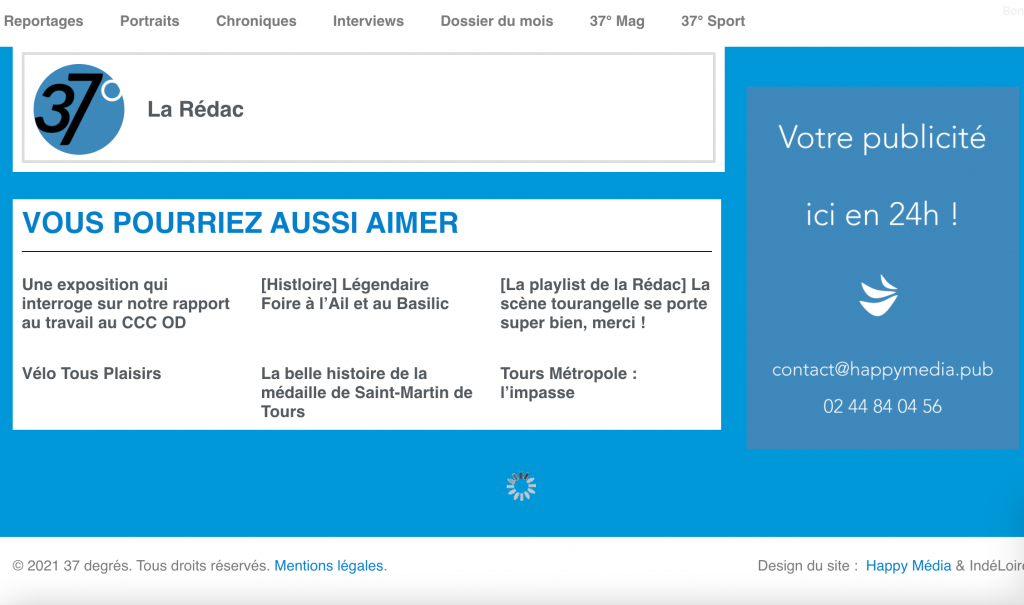Click the 37° round logo avatar
Image resolution: width=1024 pixels, height=605 pixels.
[78, 109]
